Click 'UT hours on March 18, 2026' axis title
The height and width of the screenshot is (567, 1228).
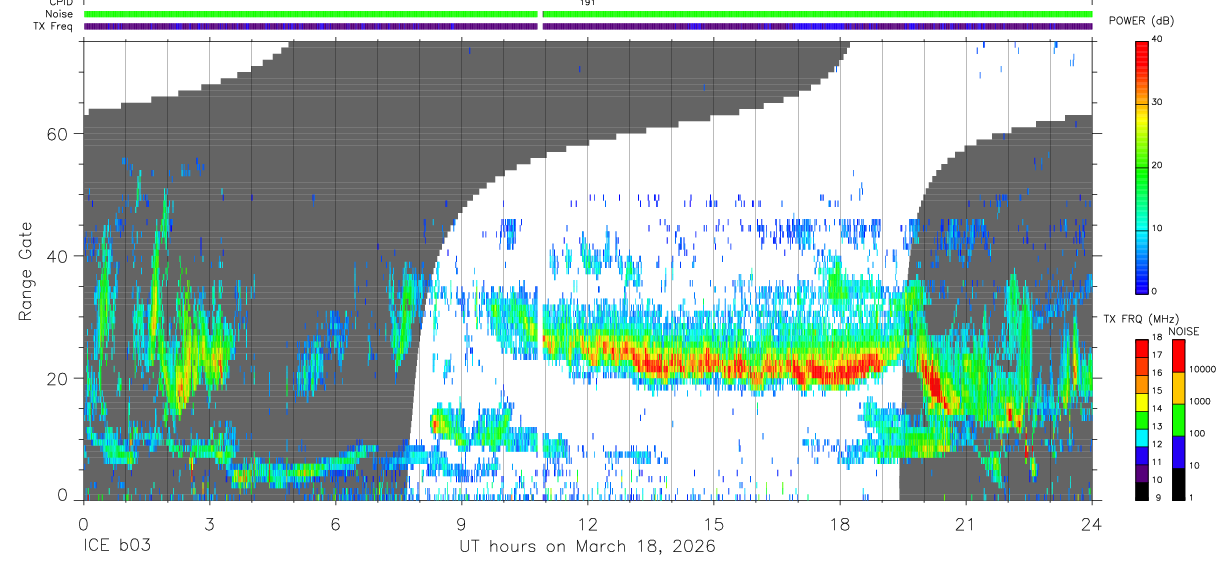[x=587, y=547]
